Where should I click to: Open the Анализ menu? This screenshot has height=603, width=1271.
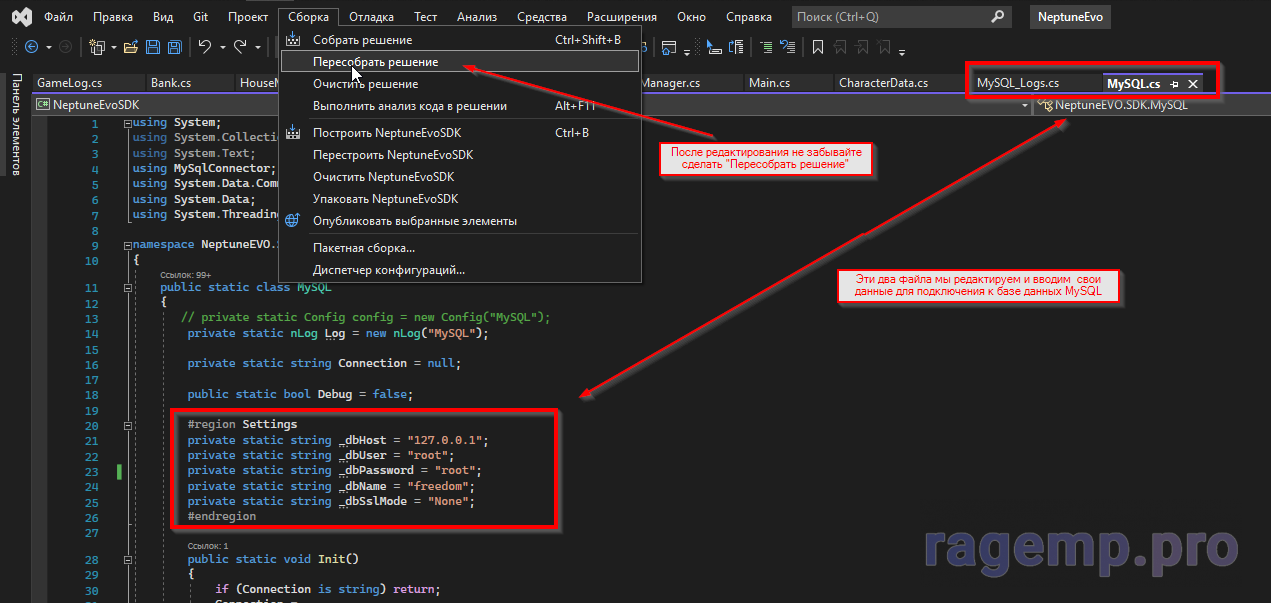coord(477,17)
